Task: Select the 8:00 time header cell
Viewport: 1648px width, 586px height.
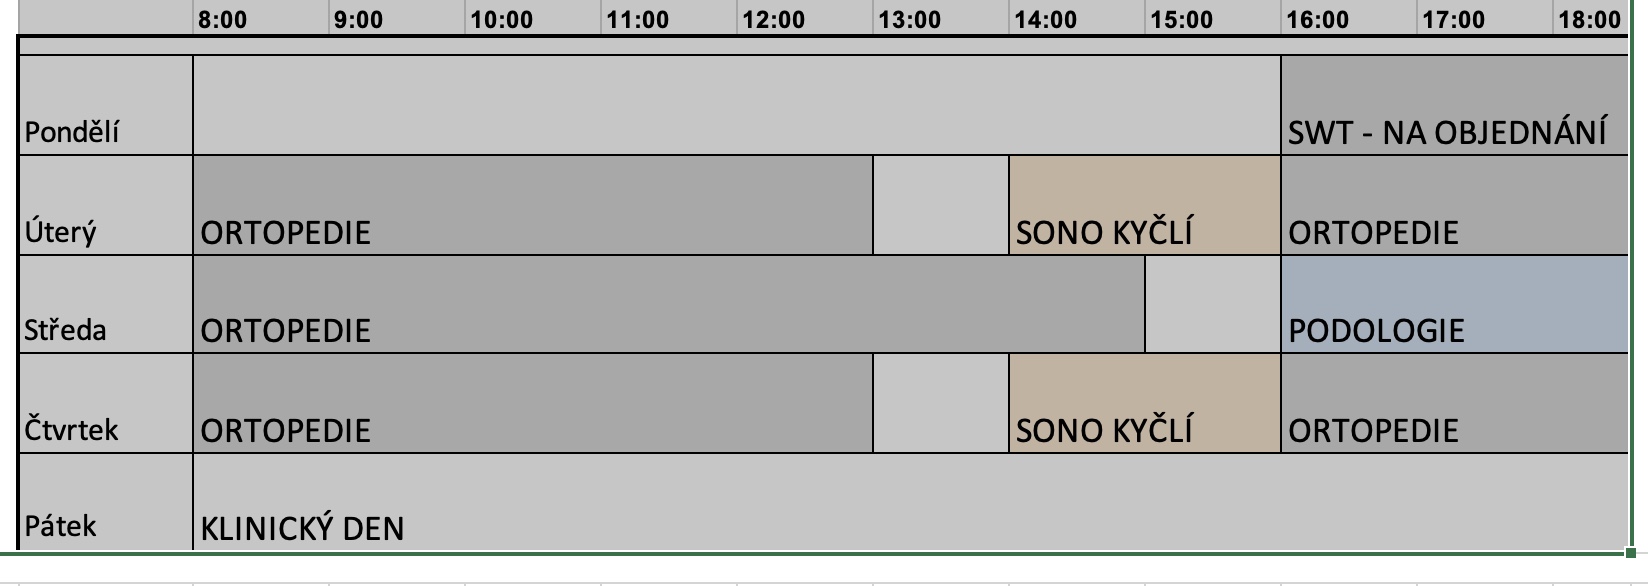Action: [x=261, y=19]
